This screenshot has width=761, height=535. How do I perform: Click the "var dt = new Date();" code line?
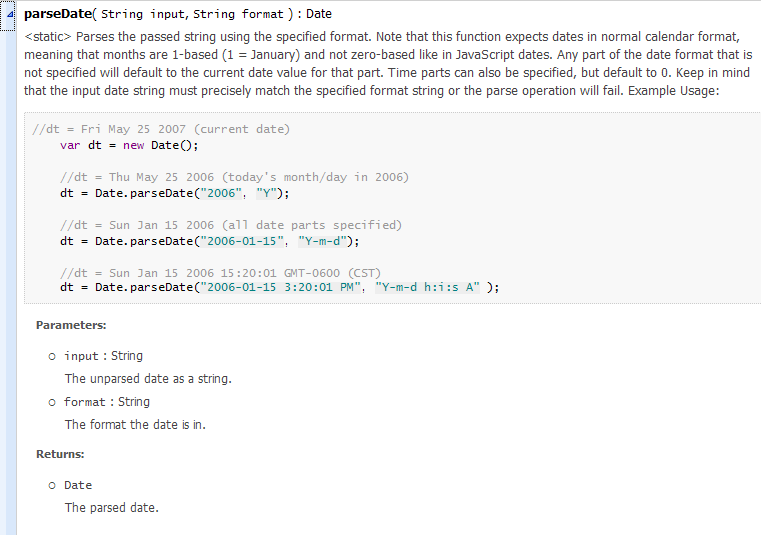tap(129, 145)
